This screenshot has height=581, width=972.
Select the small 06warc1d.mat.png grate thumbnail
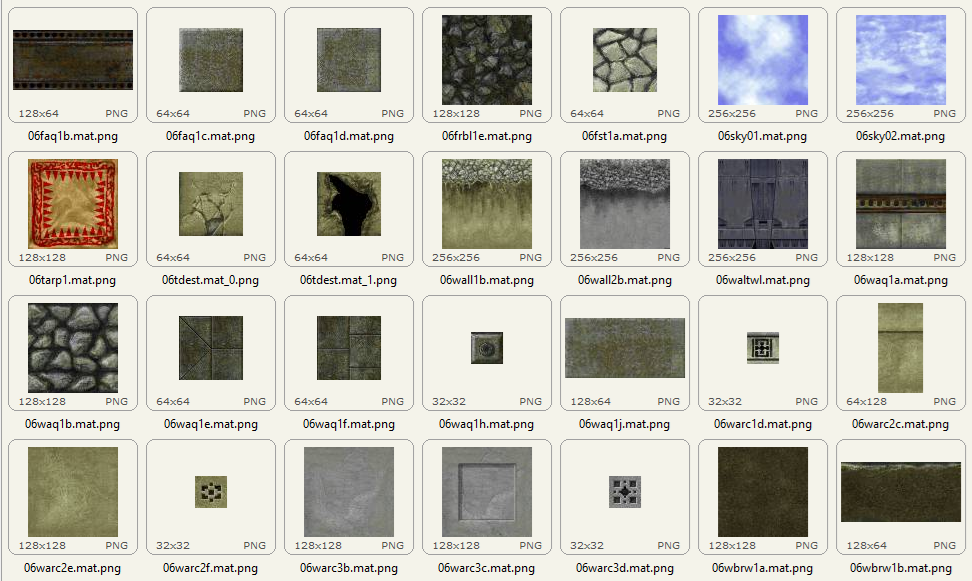coord(762,348)
